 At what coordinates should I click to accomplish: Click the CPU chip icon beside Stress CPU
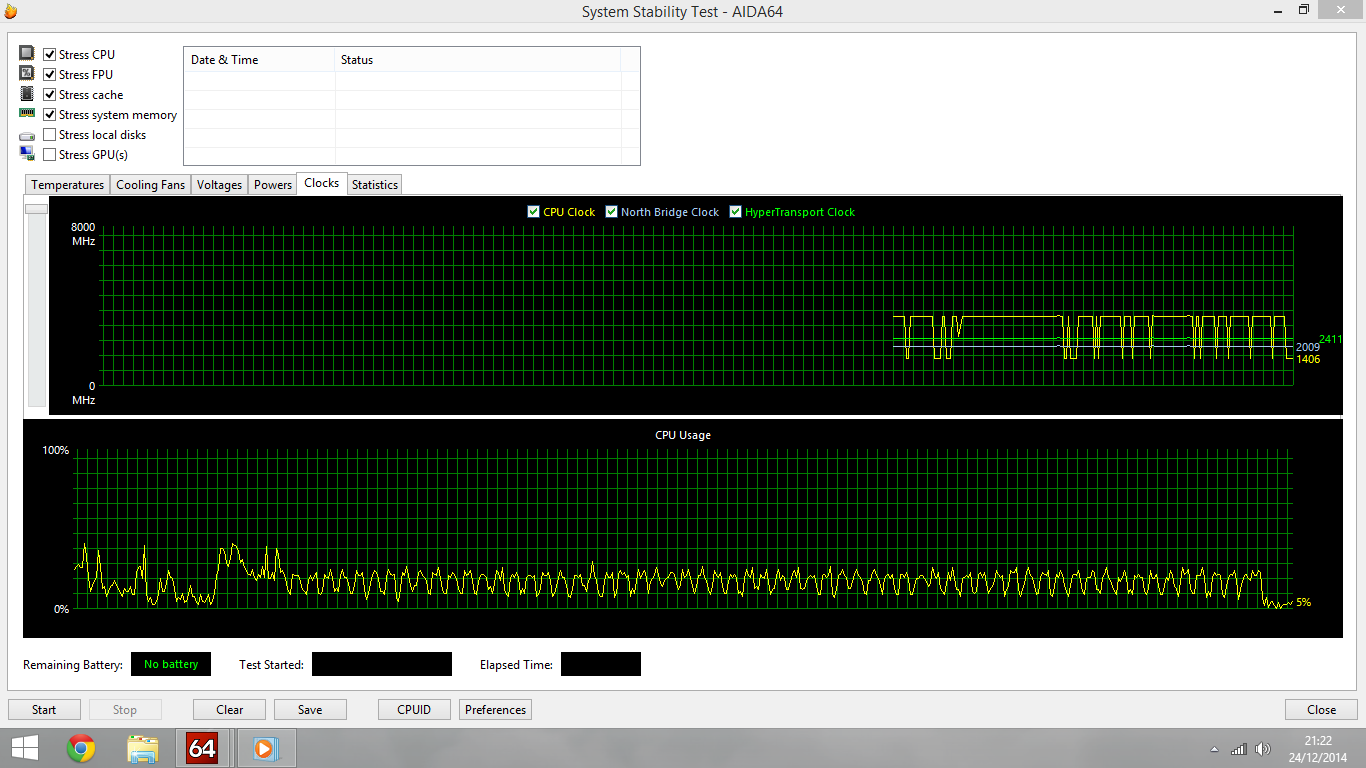pos(27,54)
